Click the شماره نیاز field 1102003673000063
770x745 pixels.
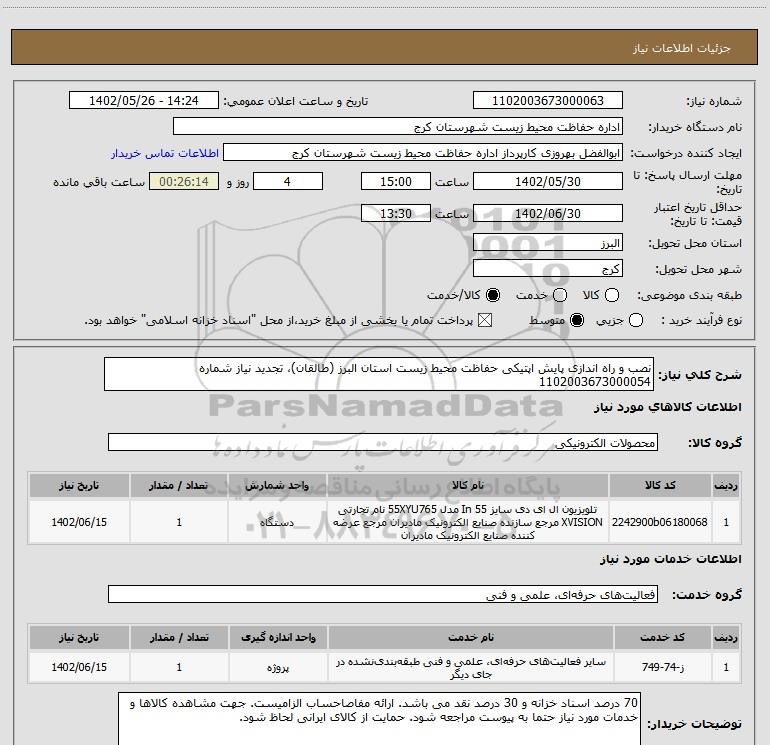click(x=548, y=100)
